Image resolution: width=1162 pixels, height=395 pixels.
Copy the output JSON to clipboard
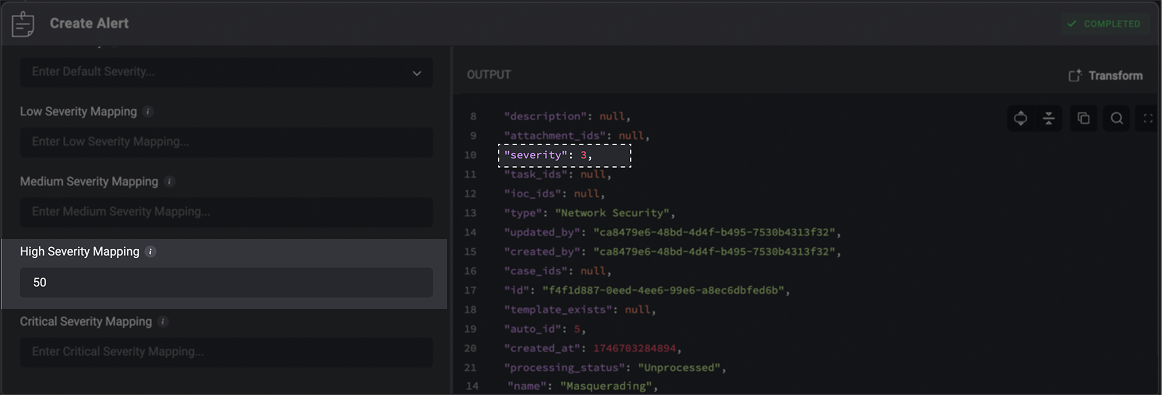1083,119
